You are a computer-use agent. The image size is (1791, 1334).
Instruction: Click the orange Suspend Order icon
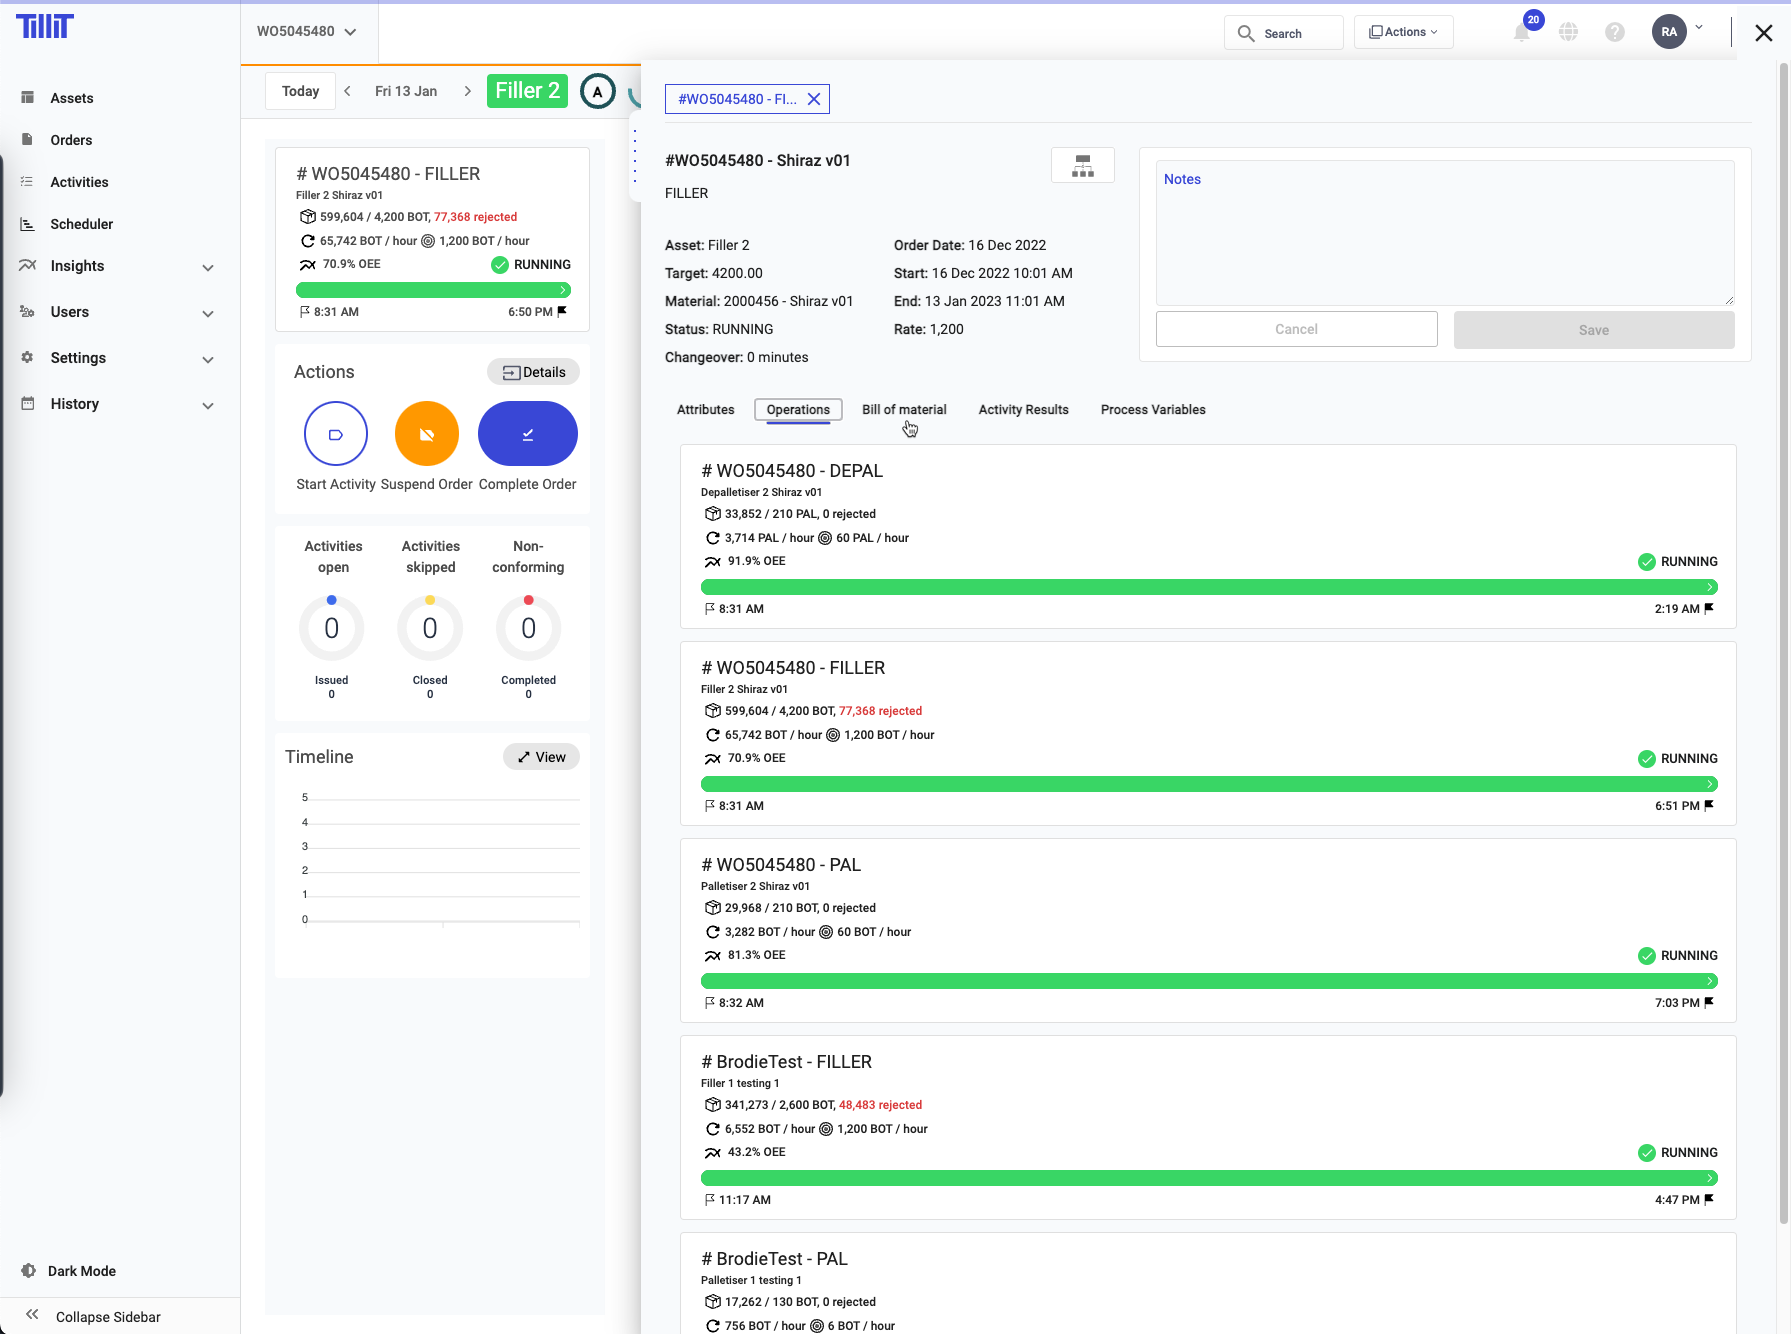tap(427, 434)
